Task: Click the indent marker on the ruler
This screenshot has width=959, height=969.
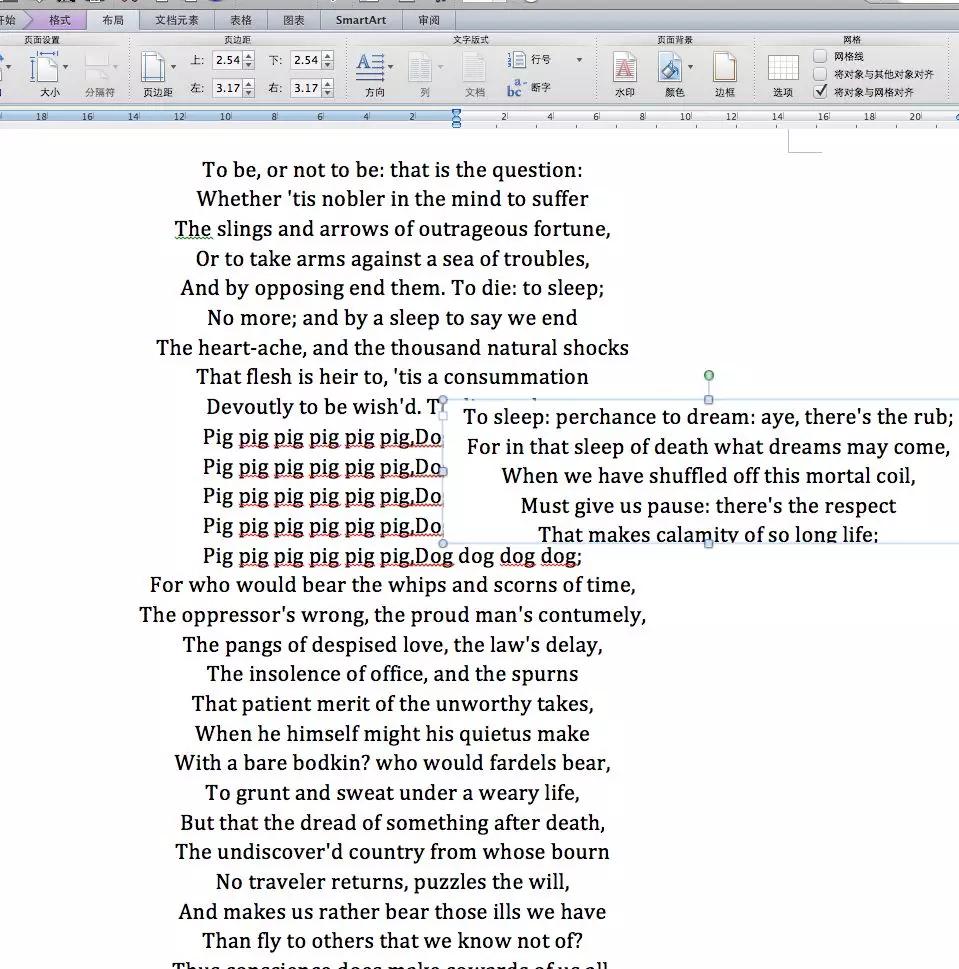Action: [x=457, y=118]
